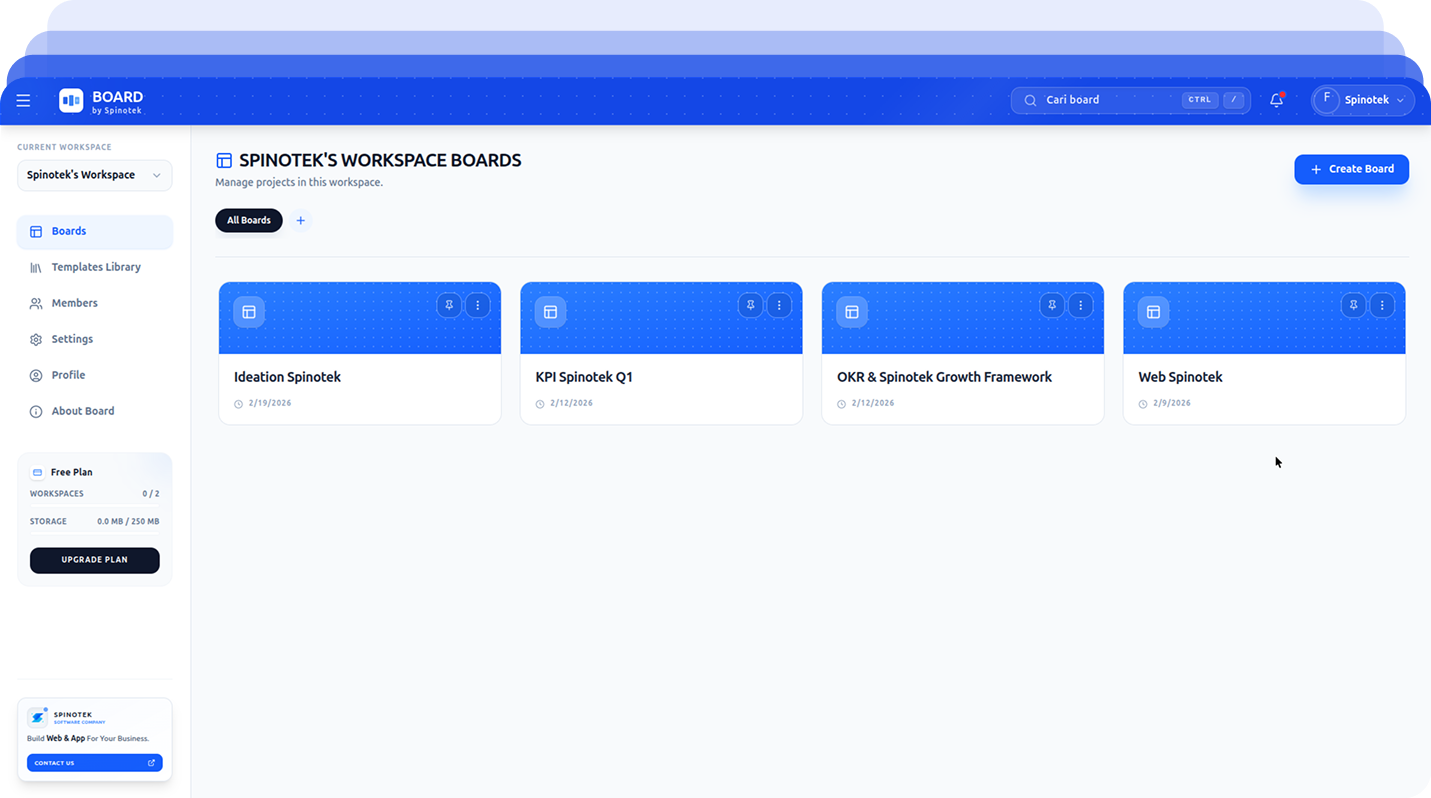Switch to the Templates Library section
Screen dimensions: 1431x798
click(x=95, y=267)
